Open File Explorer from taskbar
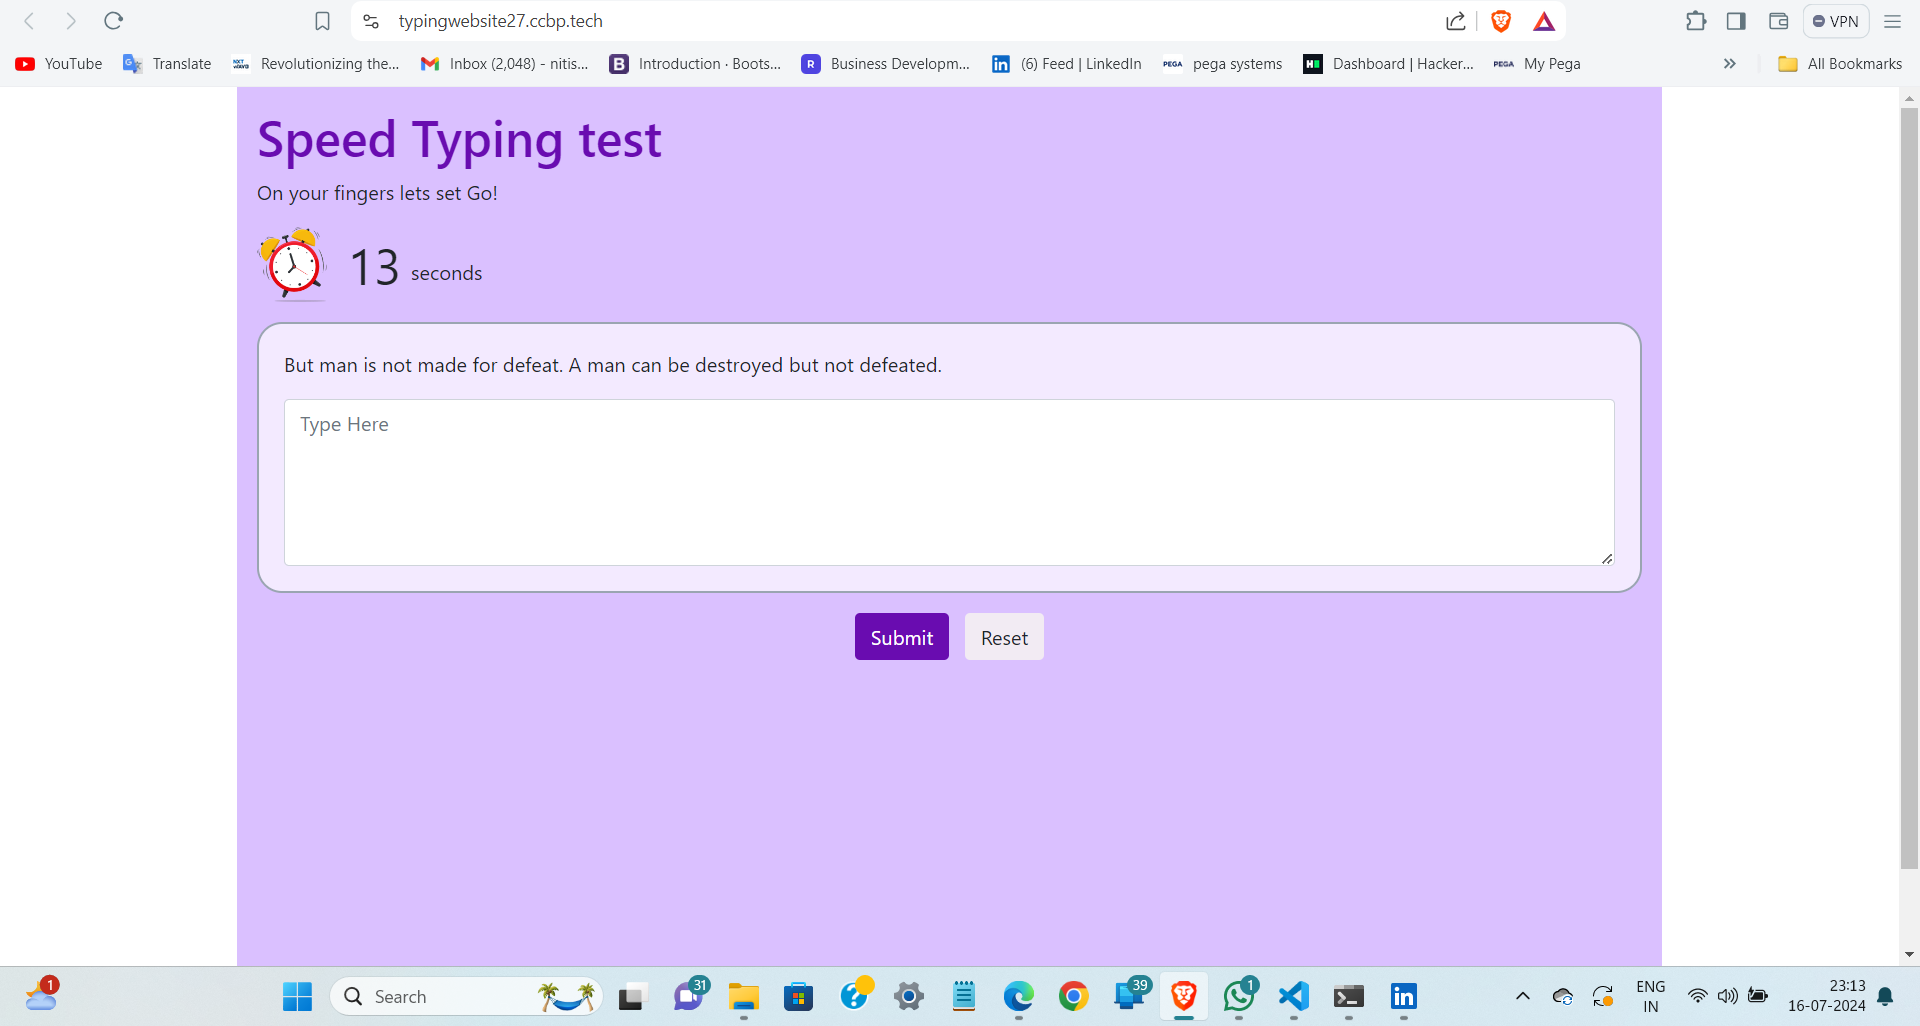This screenshot has width=1920, height=1026. pos(743,996)
